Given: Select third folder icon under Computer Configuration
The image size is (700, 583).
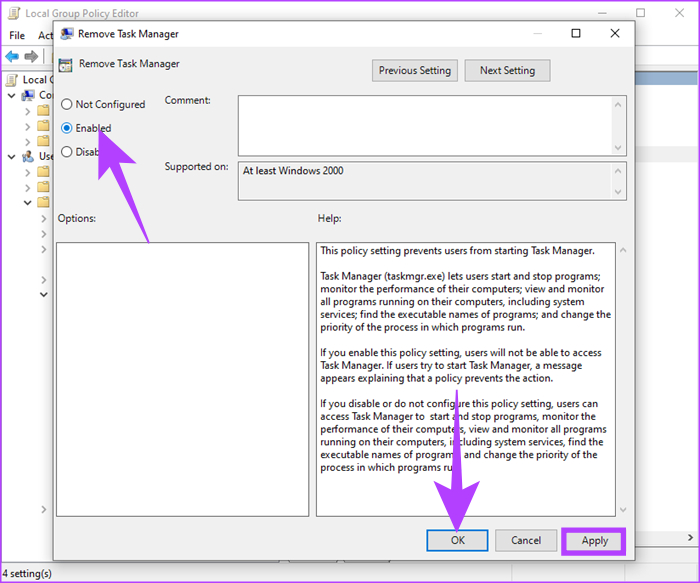Looking at the screenshot, I should pyautogui.click(x=43, y=141).
